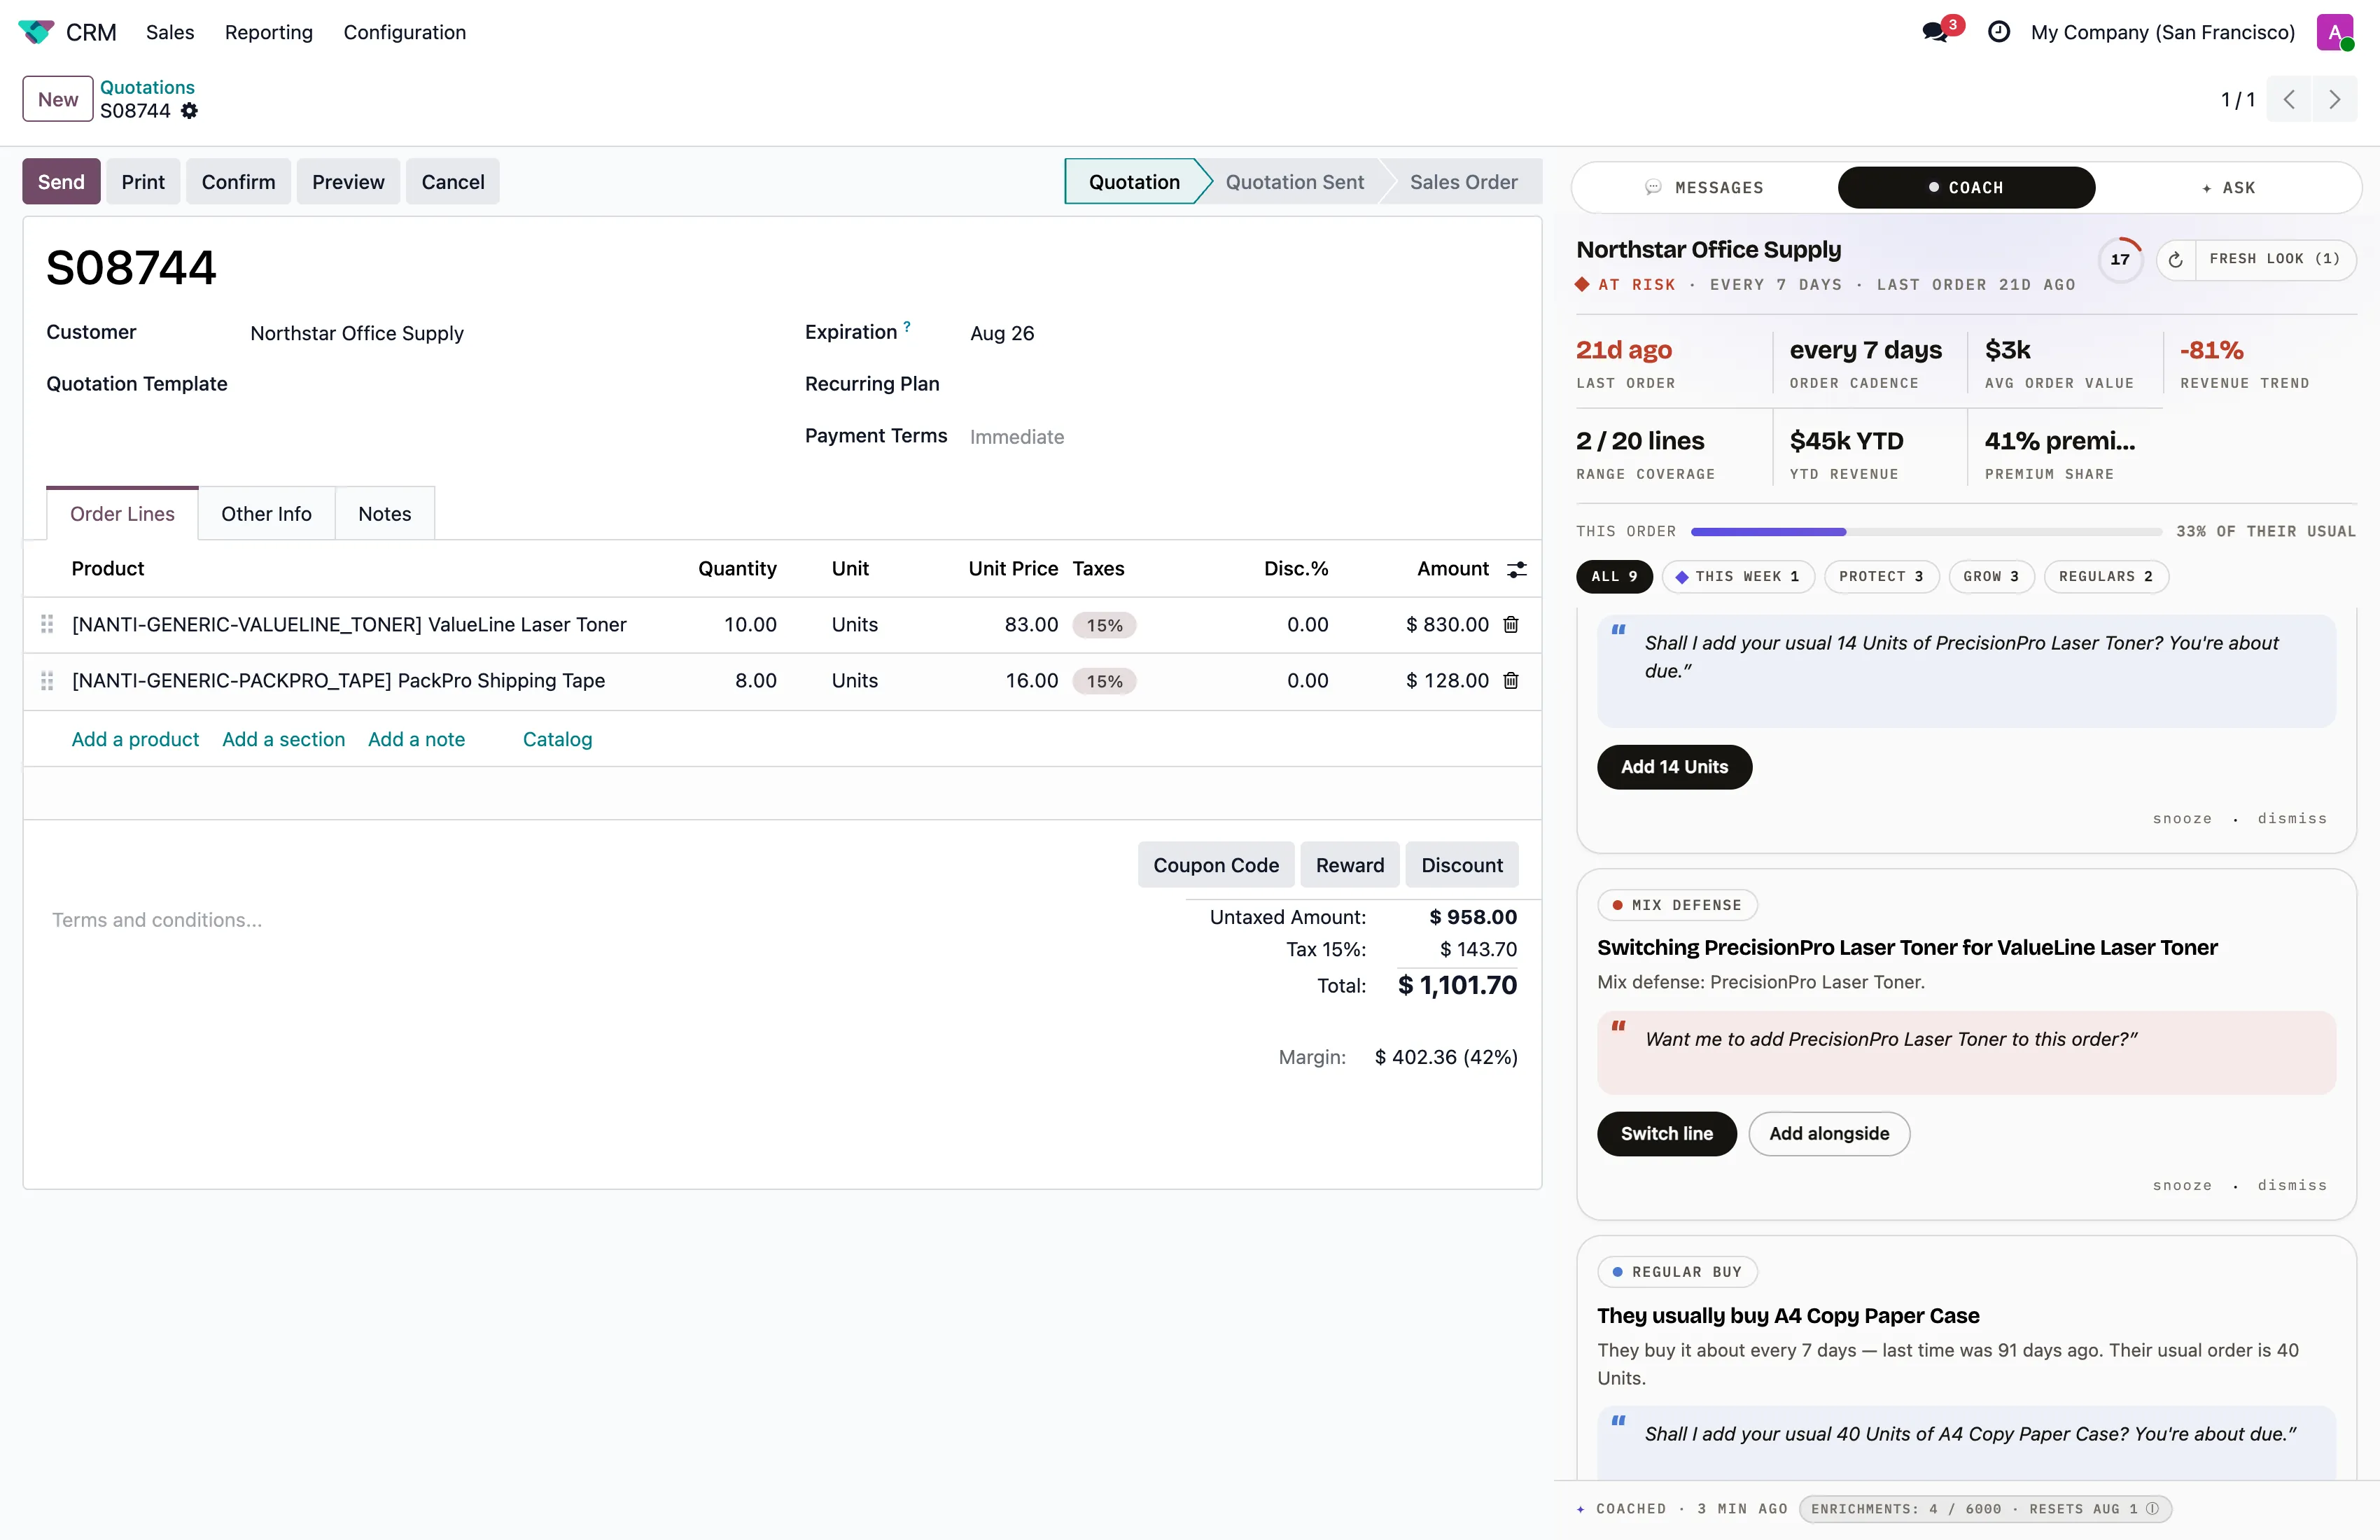
Task: Open the Configuration menu
Action: coord(405,32)
